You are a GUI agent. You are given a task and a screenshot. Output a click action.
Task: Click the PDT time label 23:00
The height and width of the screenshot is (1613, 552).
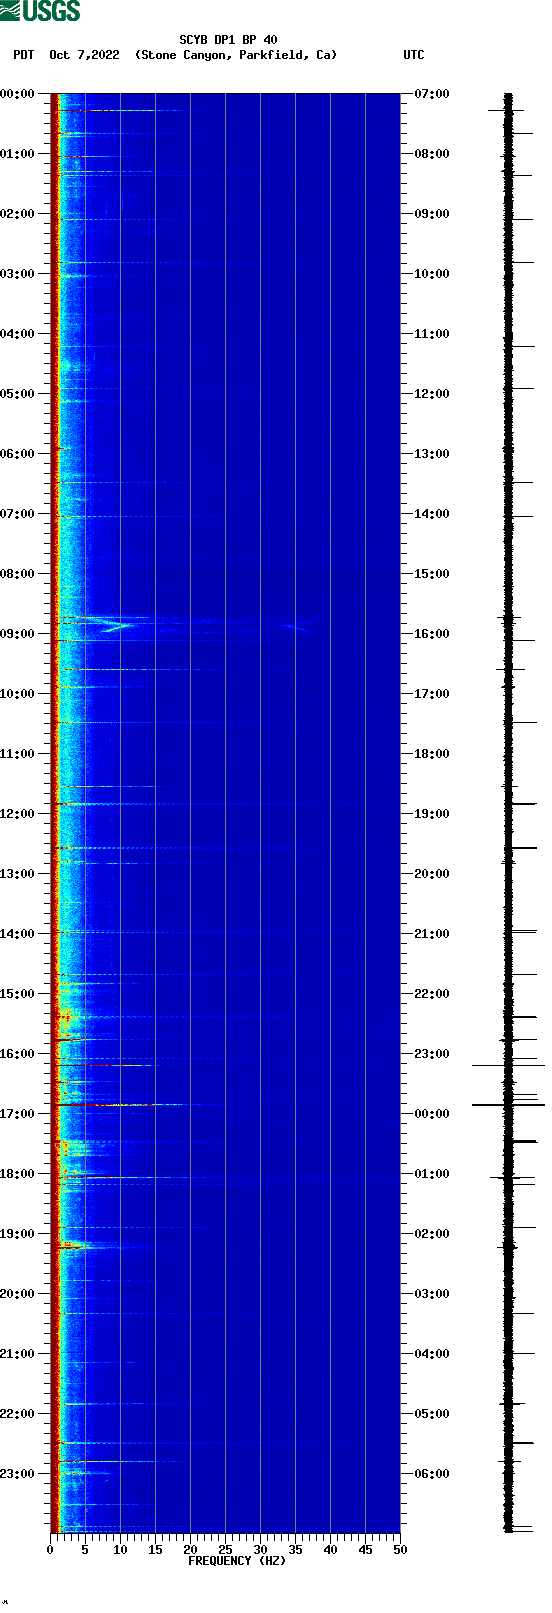pos(18,1474)
